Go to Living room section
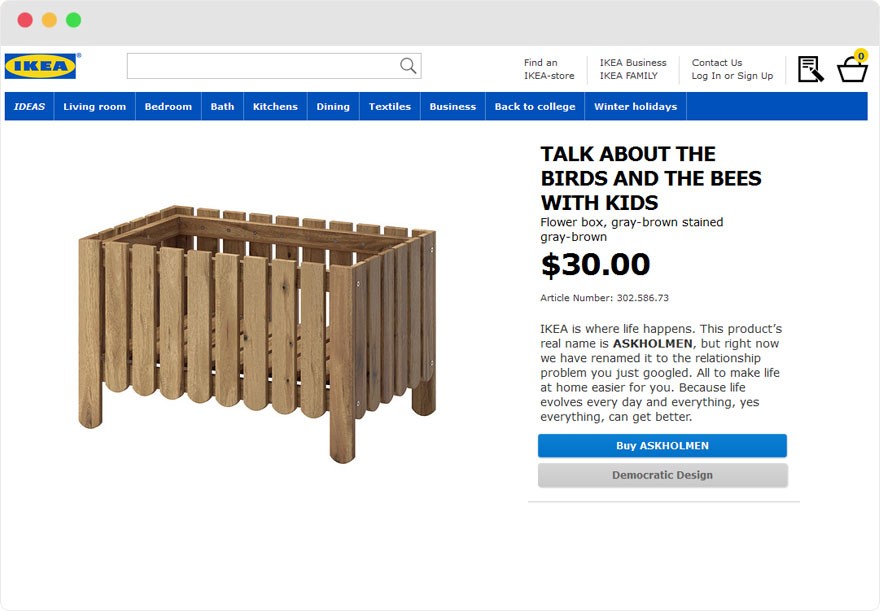 94,107
